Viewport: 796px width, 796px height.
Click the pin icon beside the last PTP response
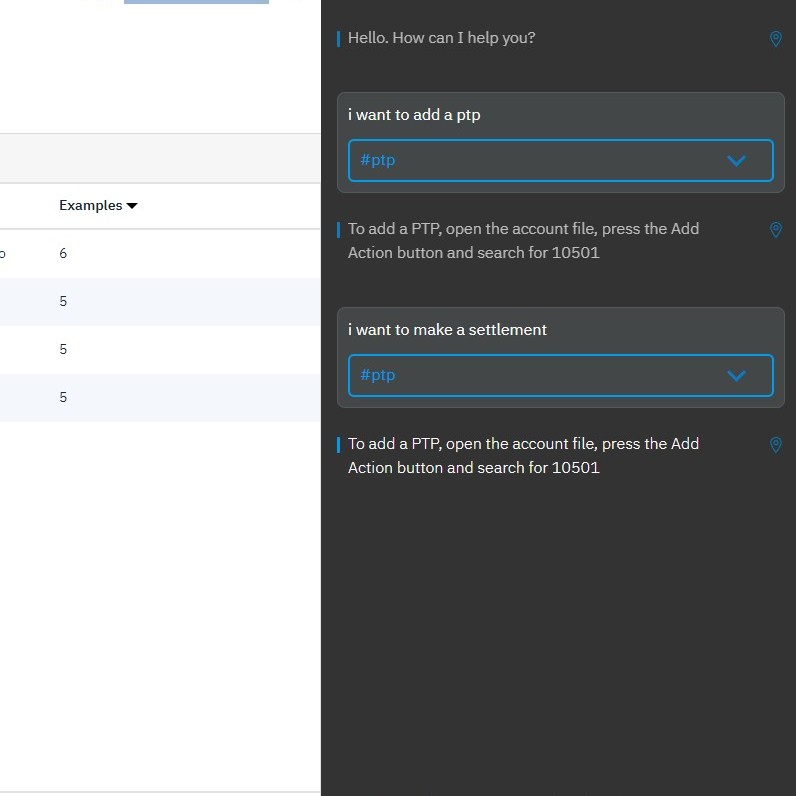point(775,445)
